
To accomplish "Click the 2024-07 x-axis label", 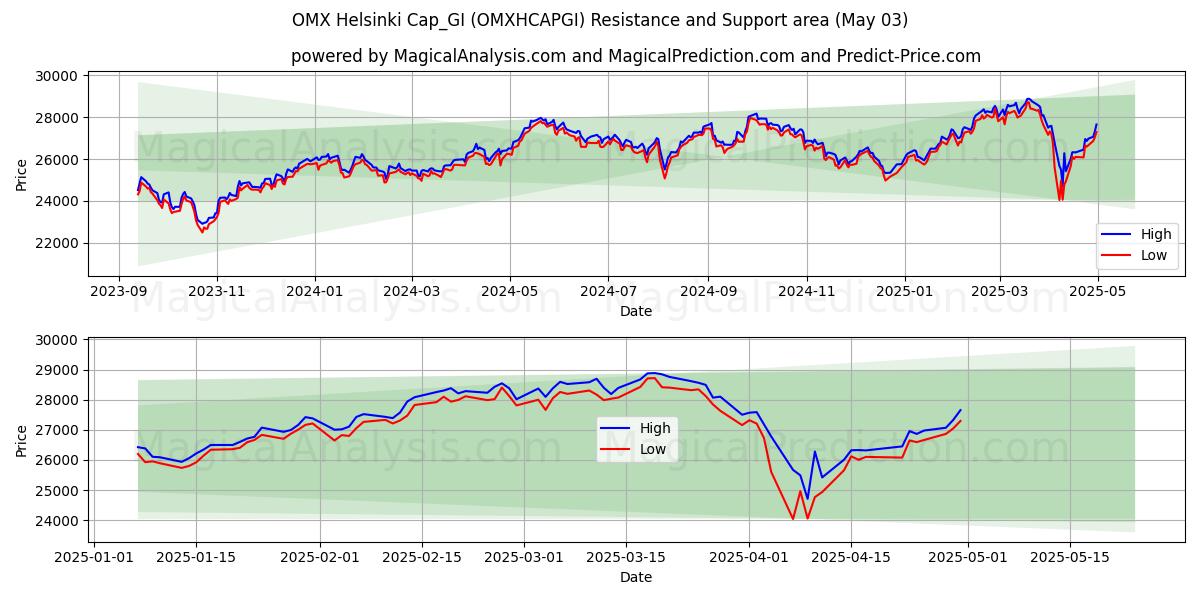I will pyautogui.click(x=608, y=291).
